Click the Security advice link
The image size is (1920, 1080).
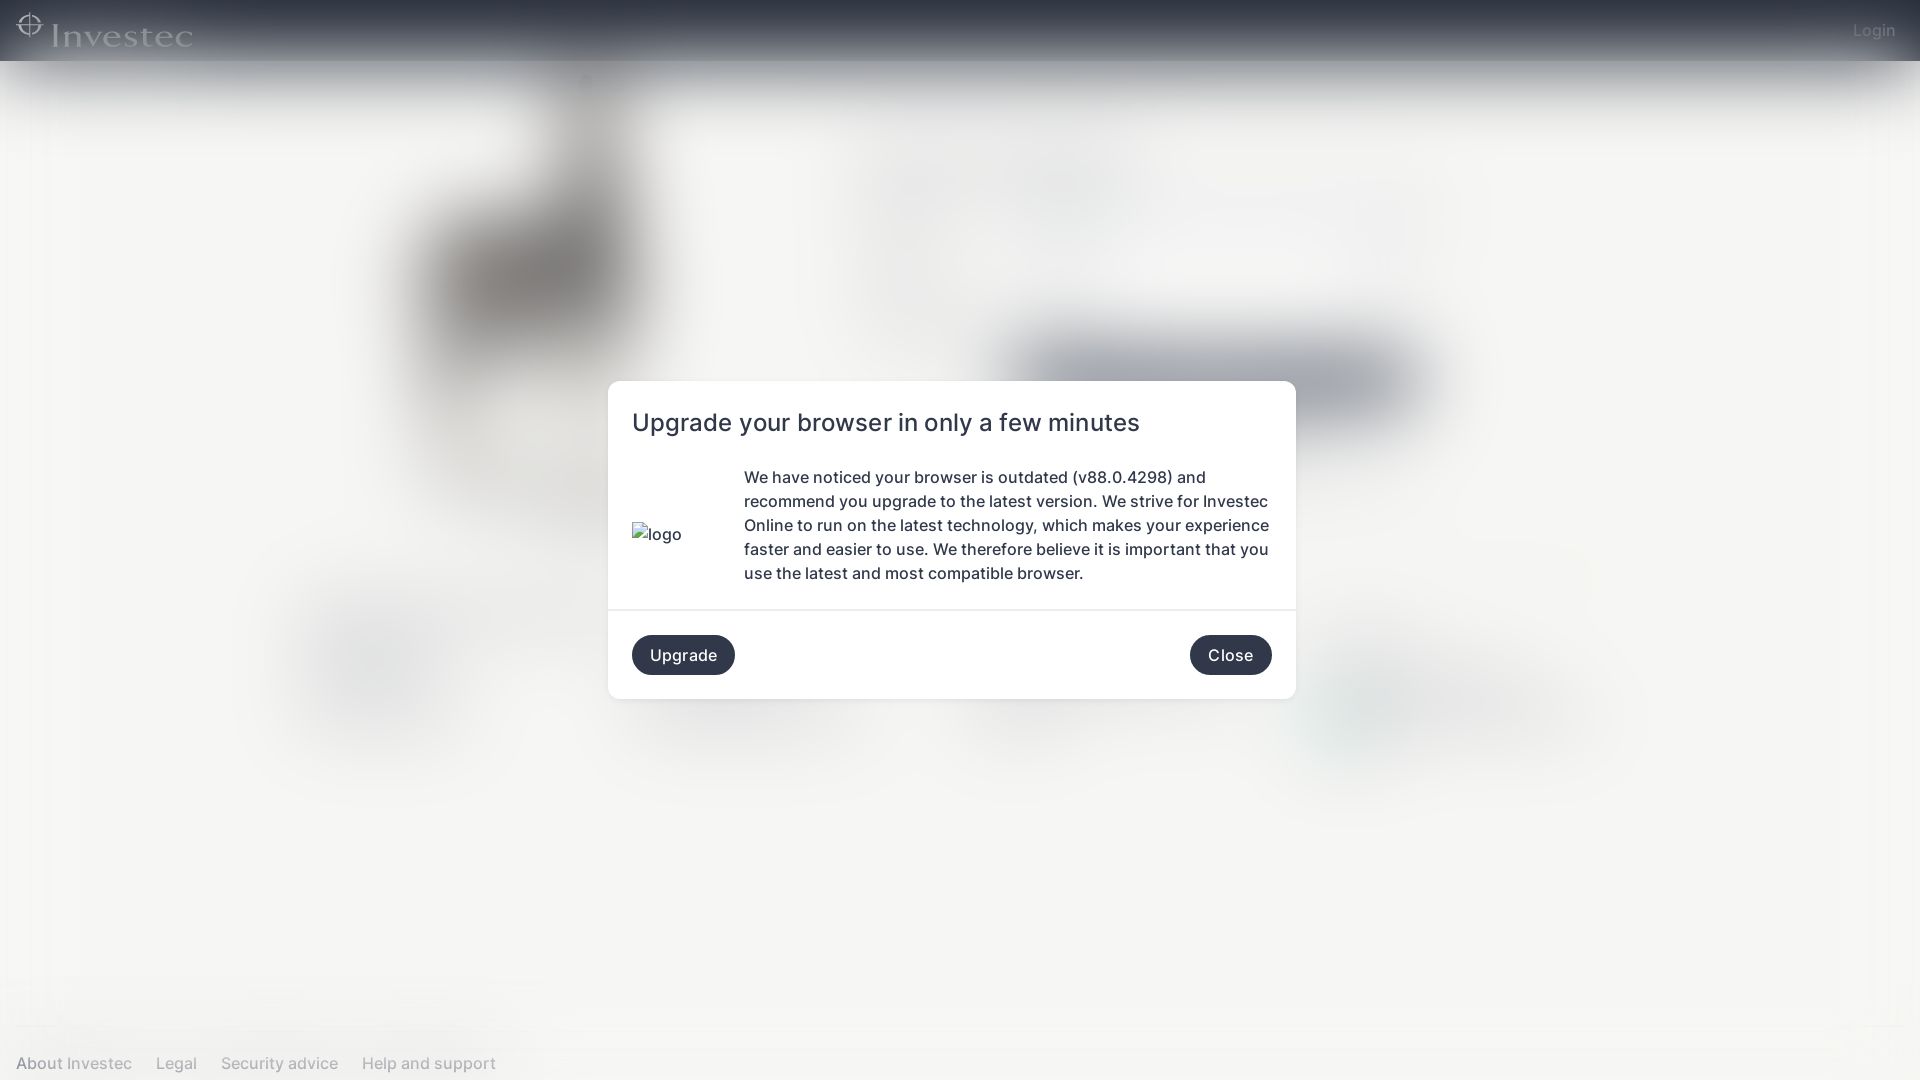click(278, 1063)
